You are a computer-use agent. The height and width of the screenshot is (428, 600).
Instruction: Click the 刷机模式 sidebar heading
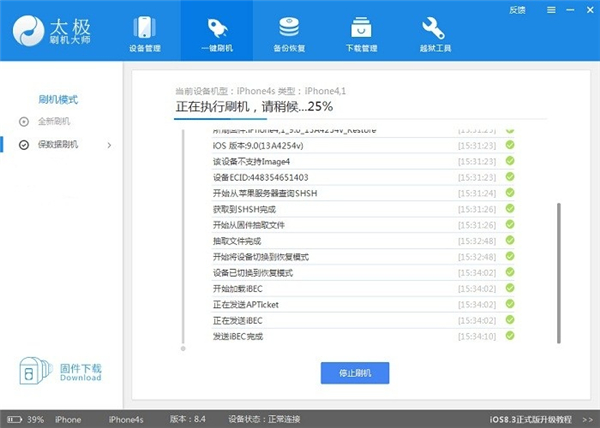point(57,100)
